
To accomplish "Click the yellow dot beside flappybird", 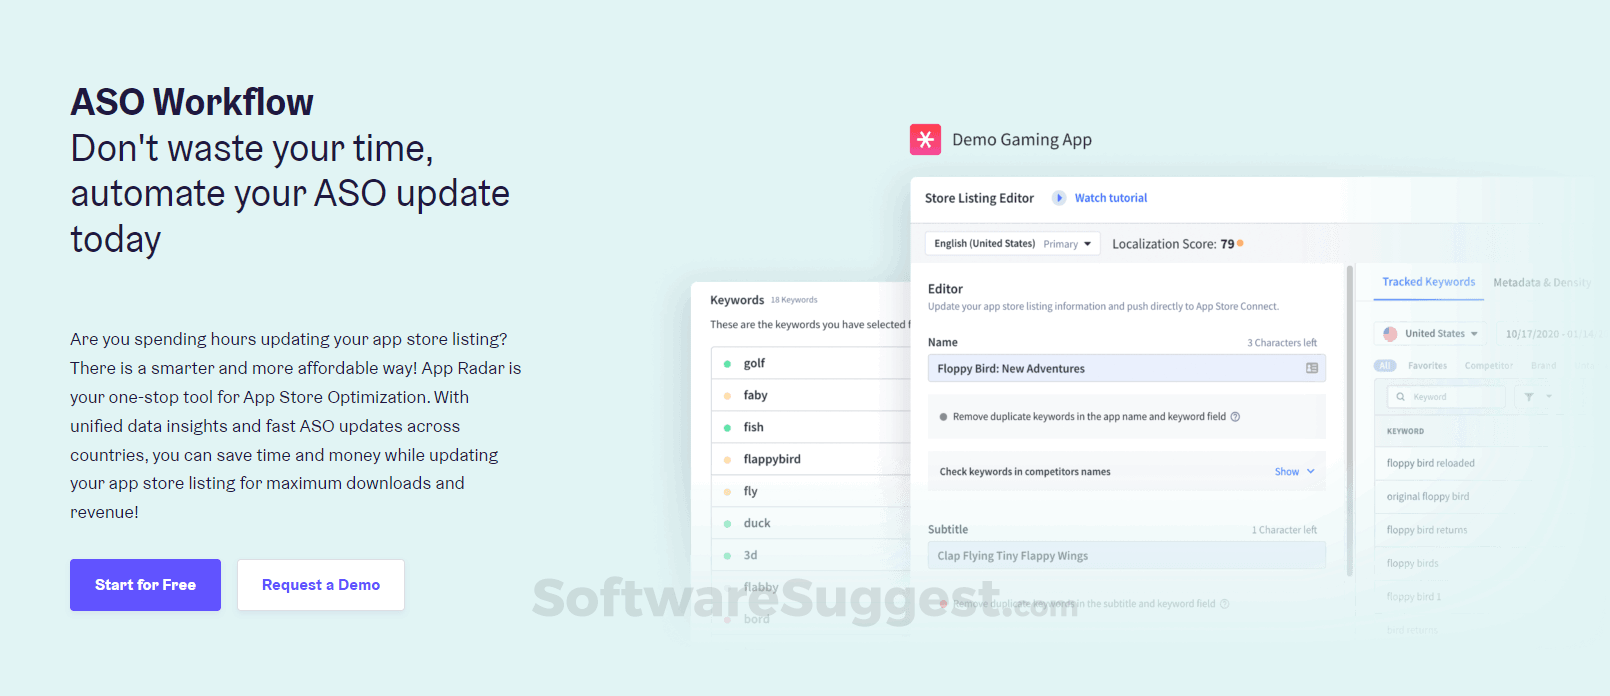I will (x=727, y=460).
